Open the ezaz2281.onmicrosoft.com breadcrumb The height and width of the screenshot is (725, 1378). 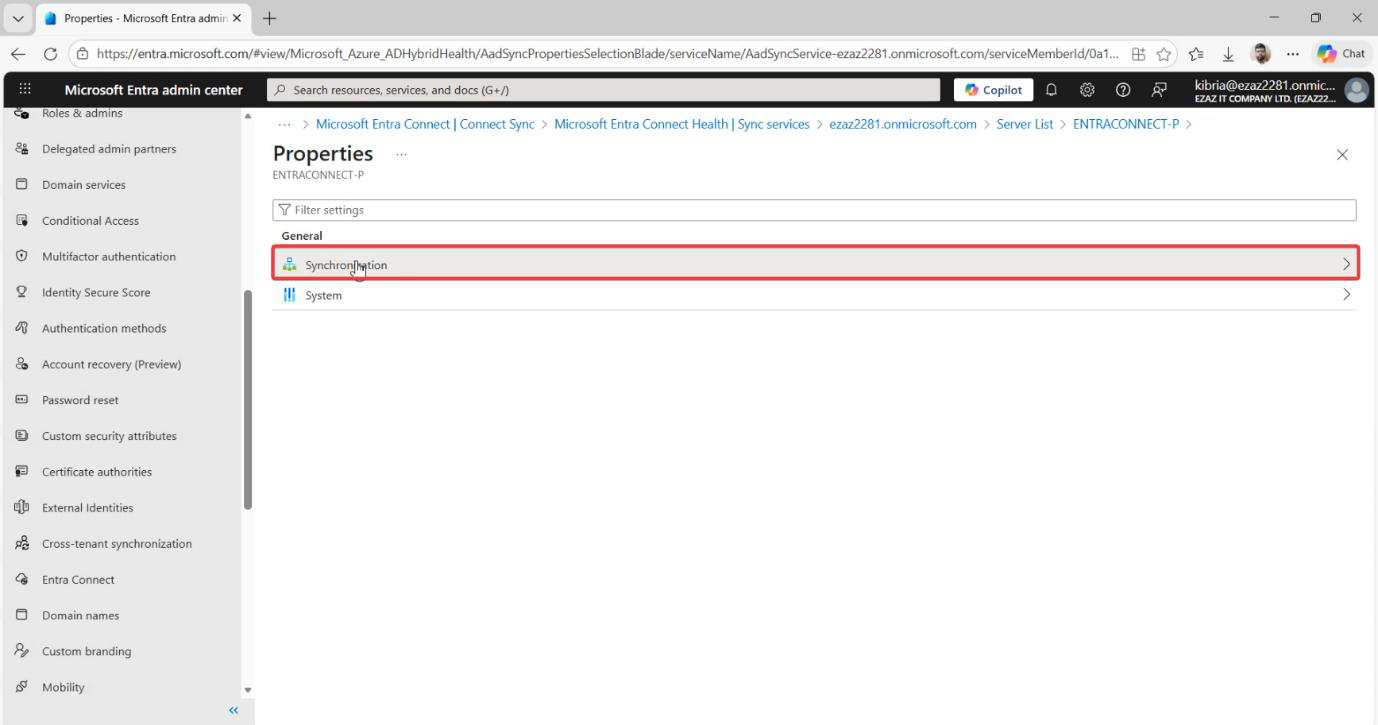point(903,124)
